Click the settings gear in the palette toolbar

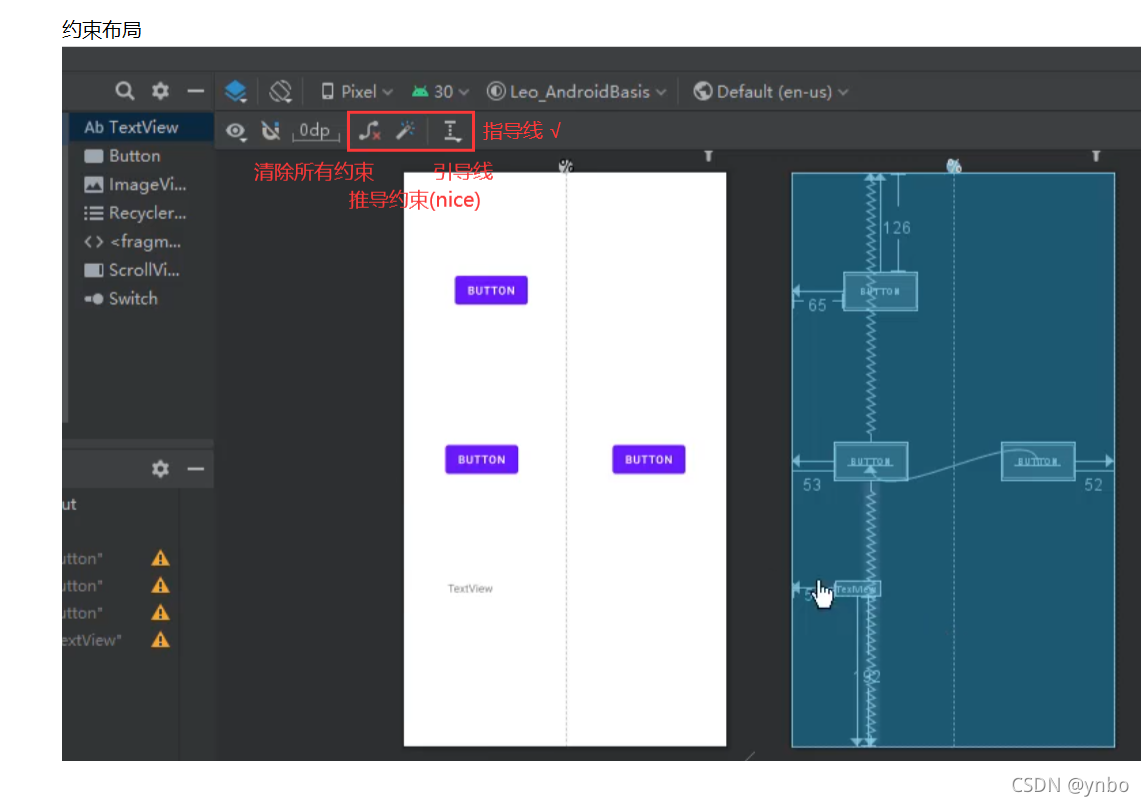(x=160, y=91)
